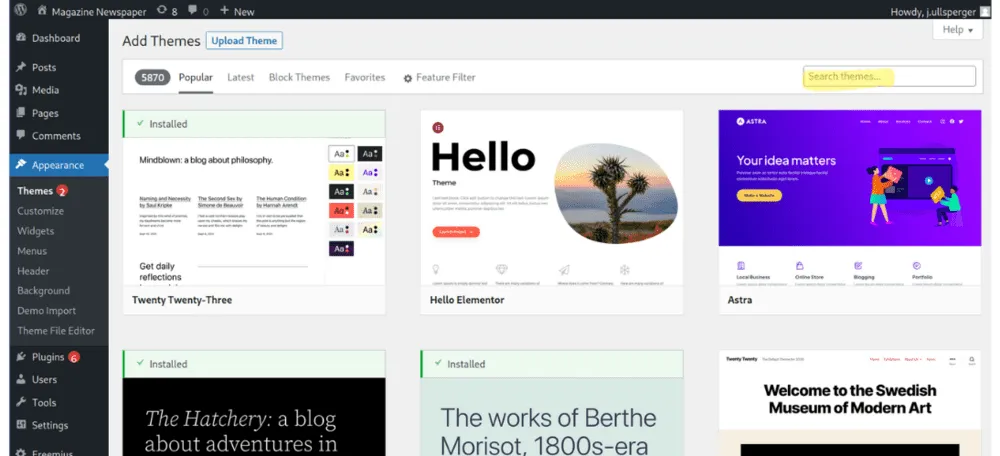Open the Demo Import submenu link

coord(47,311)
